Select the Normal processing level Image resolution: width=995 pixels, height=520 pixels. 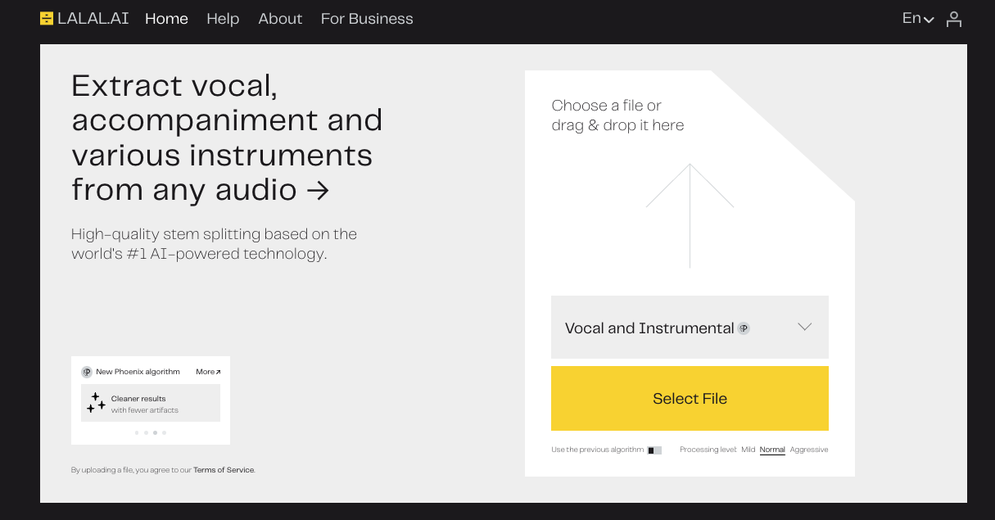pyautogui.click(x=772, y=450)
